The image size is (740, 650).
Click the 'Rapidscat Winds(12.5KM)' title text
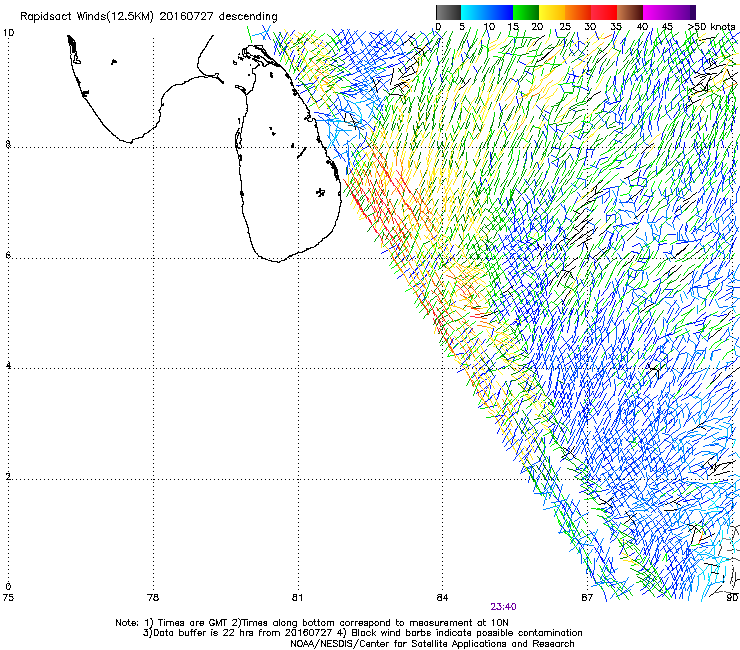point(86,16)
